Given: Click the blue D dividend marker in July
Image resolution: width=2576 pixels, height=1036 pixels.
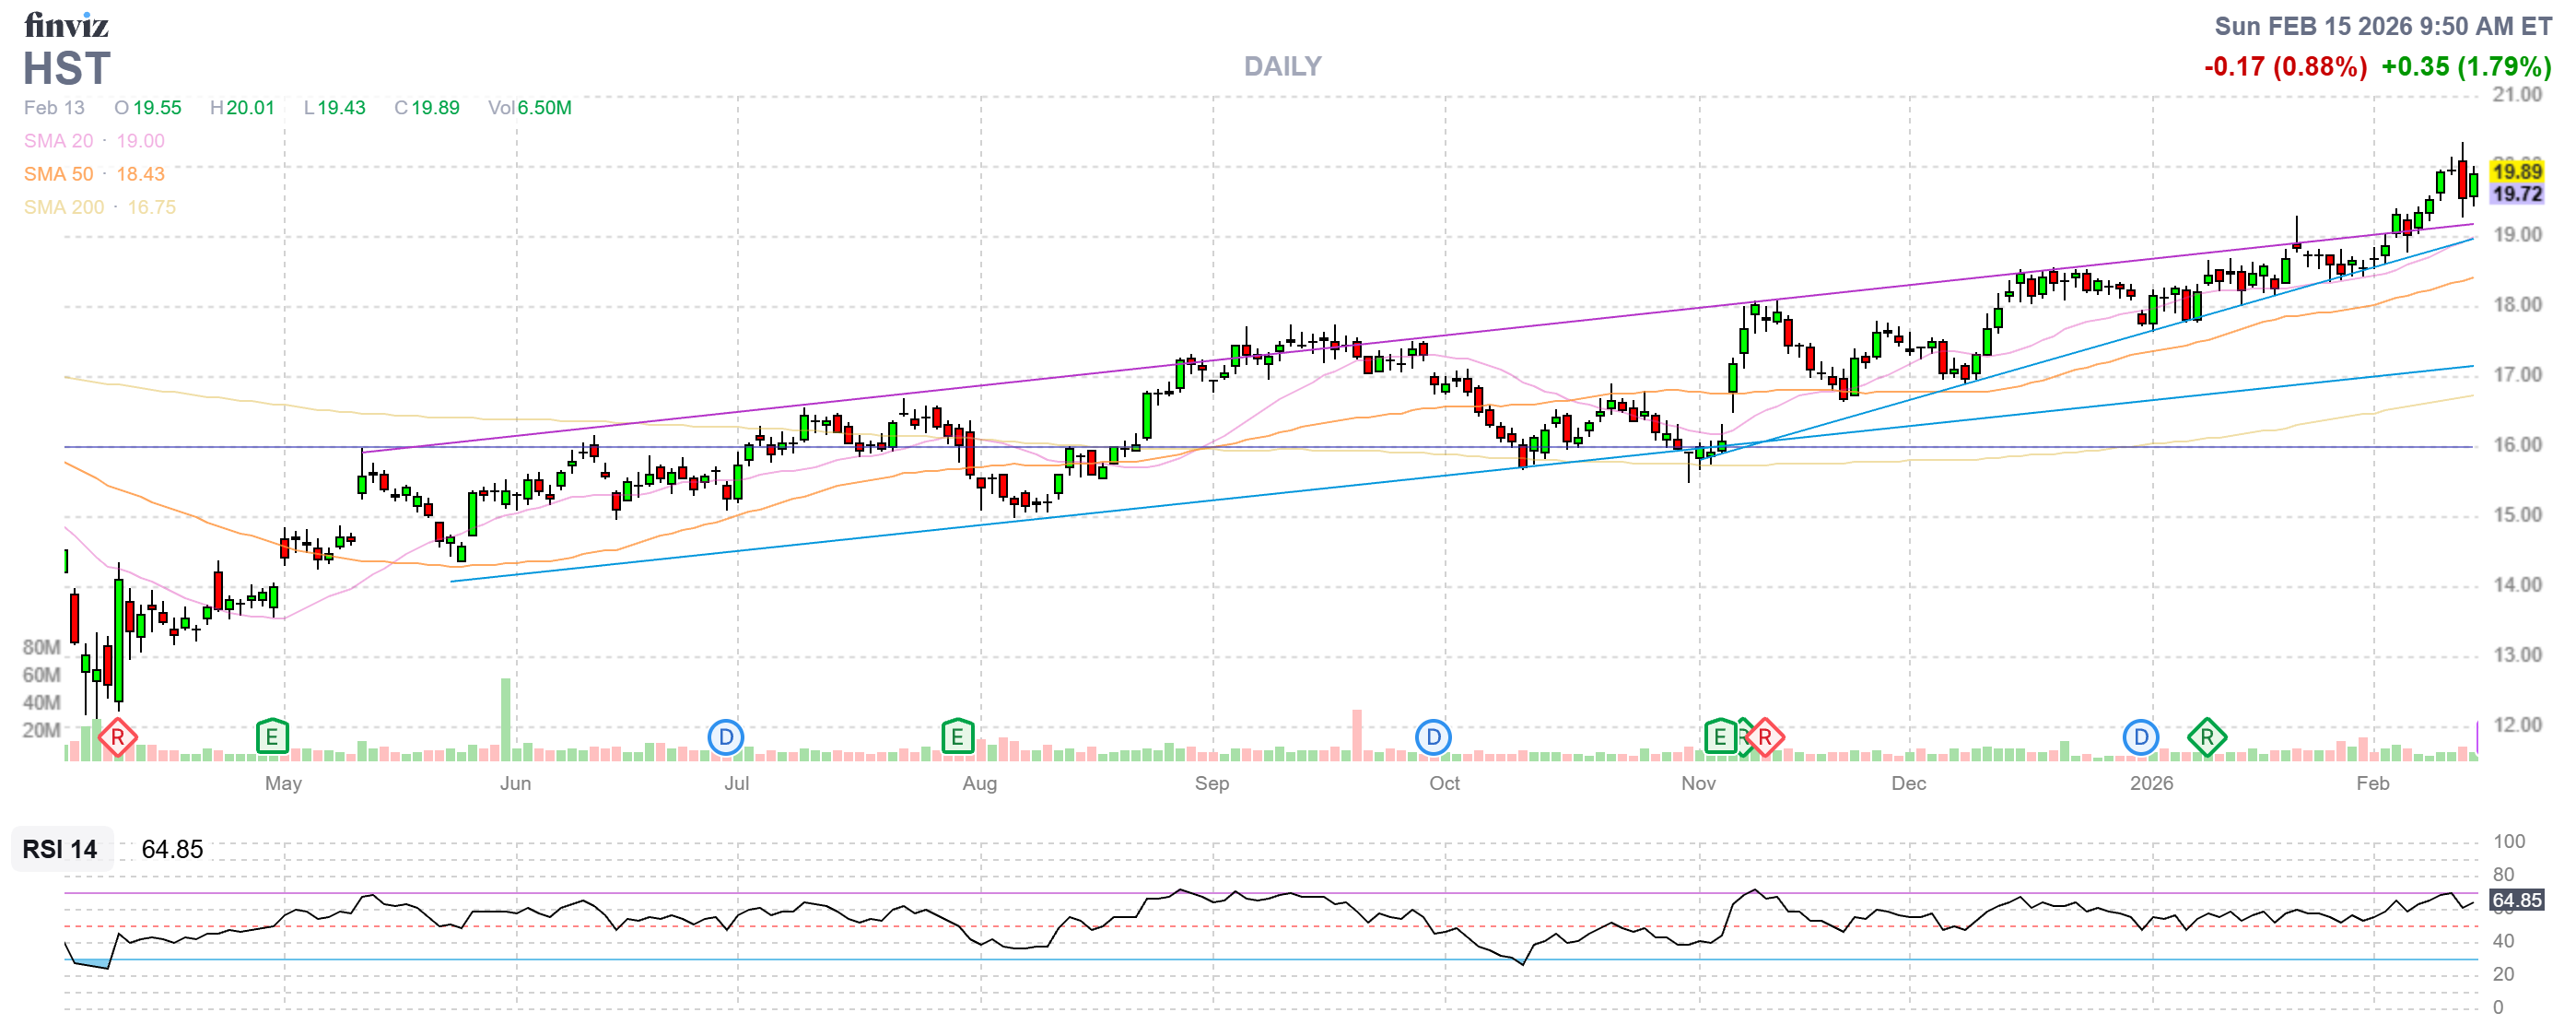Looking at the screenshot, I should (x=725, y=738).
